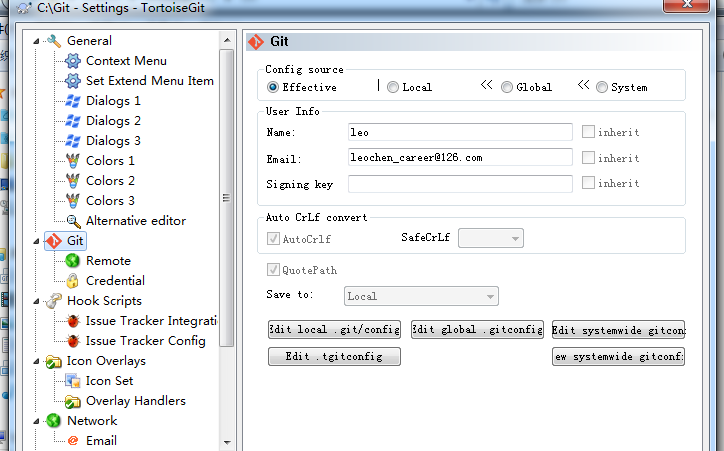Open the Overlay Handlers settings page
The height and width of the screenshot is (451, 724).
coord(136,401)
